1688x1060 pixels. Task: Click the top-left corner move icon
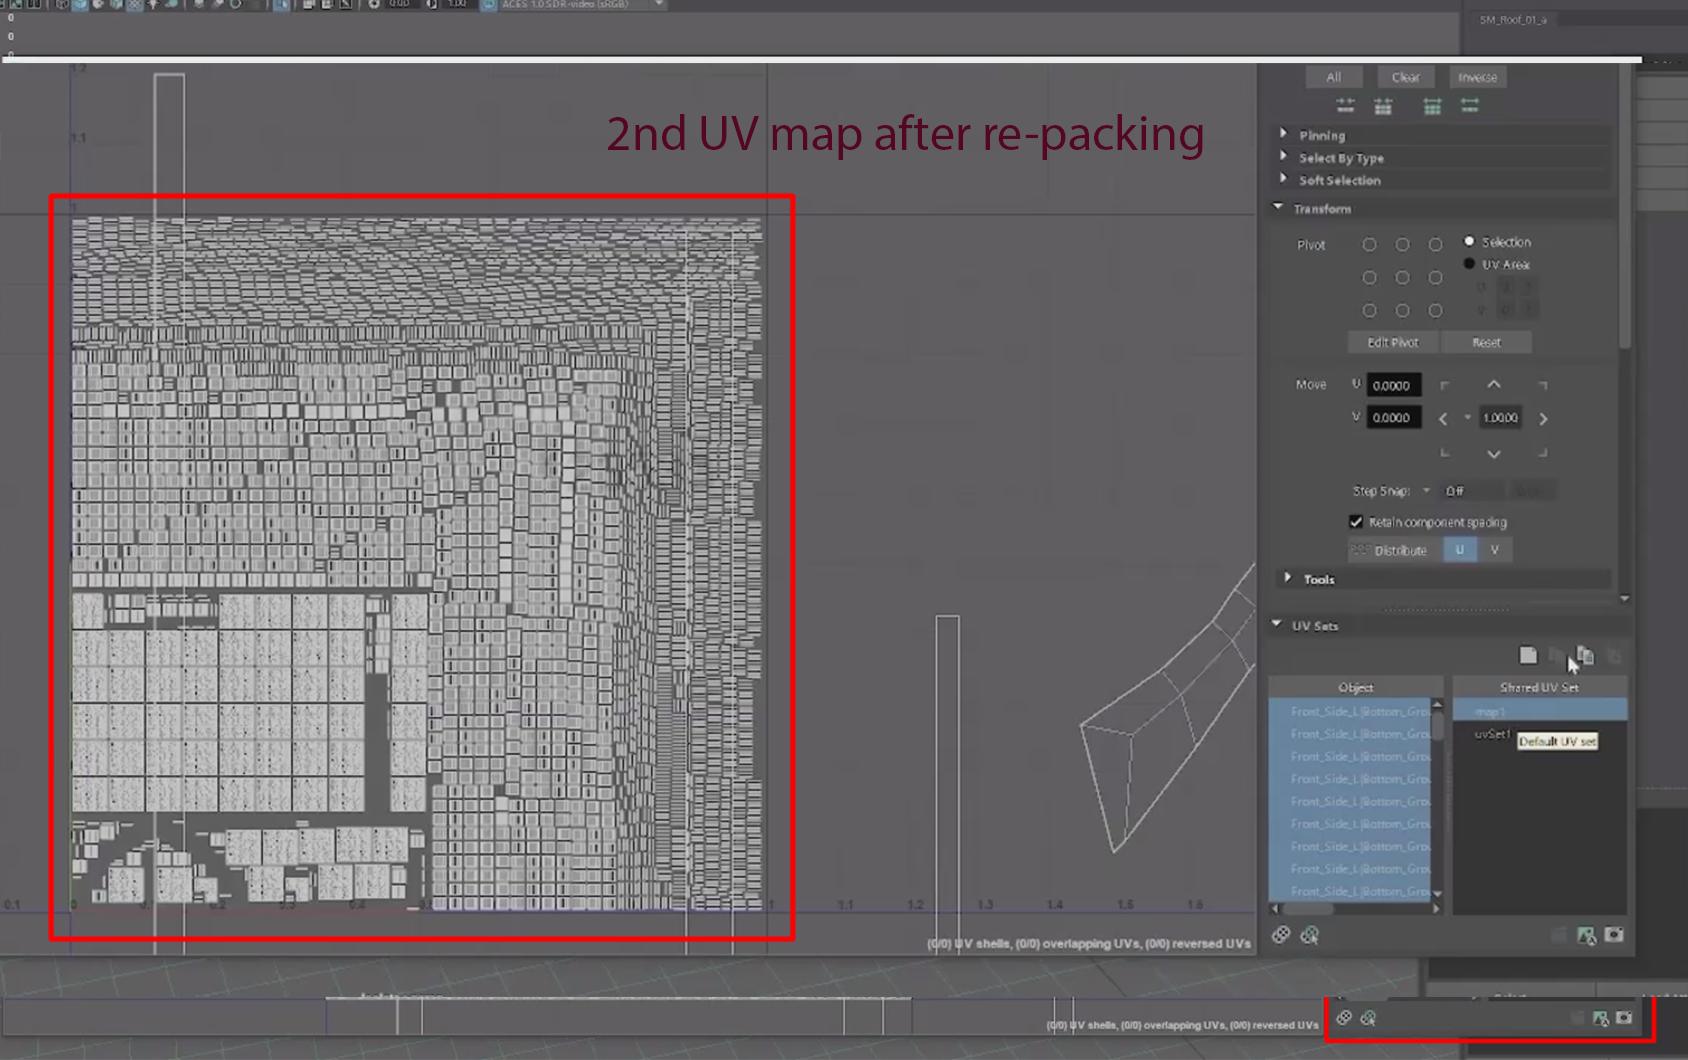(x=1444, y=385)
